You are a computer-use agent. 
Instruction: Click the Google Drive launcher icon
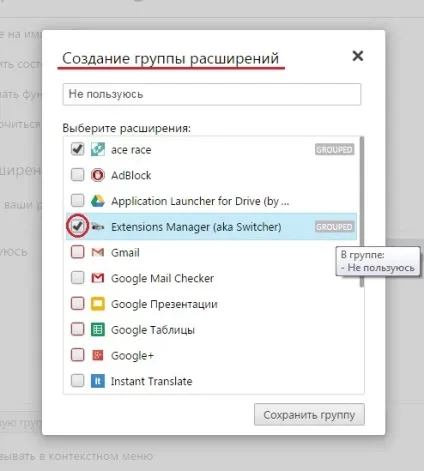[98, 201]
